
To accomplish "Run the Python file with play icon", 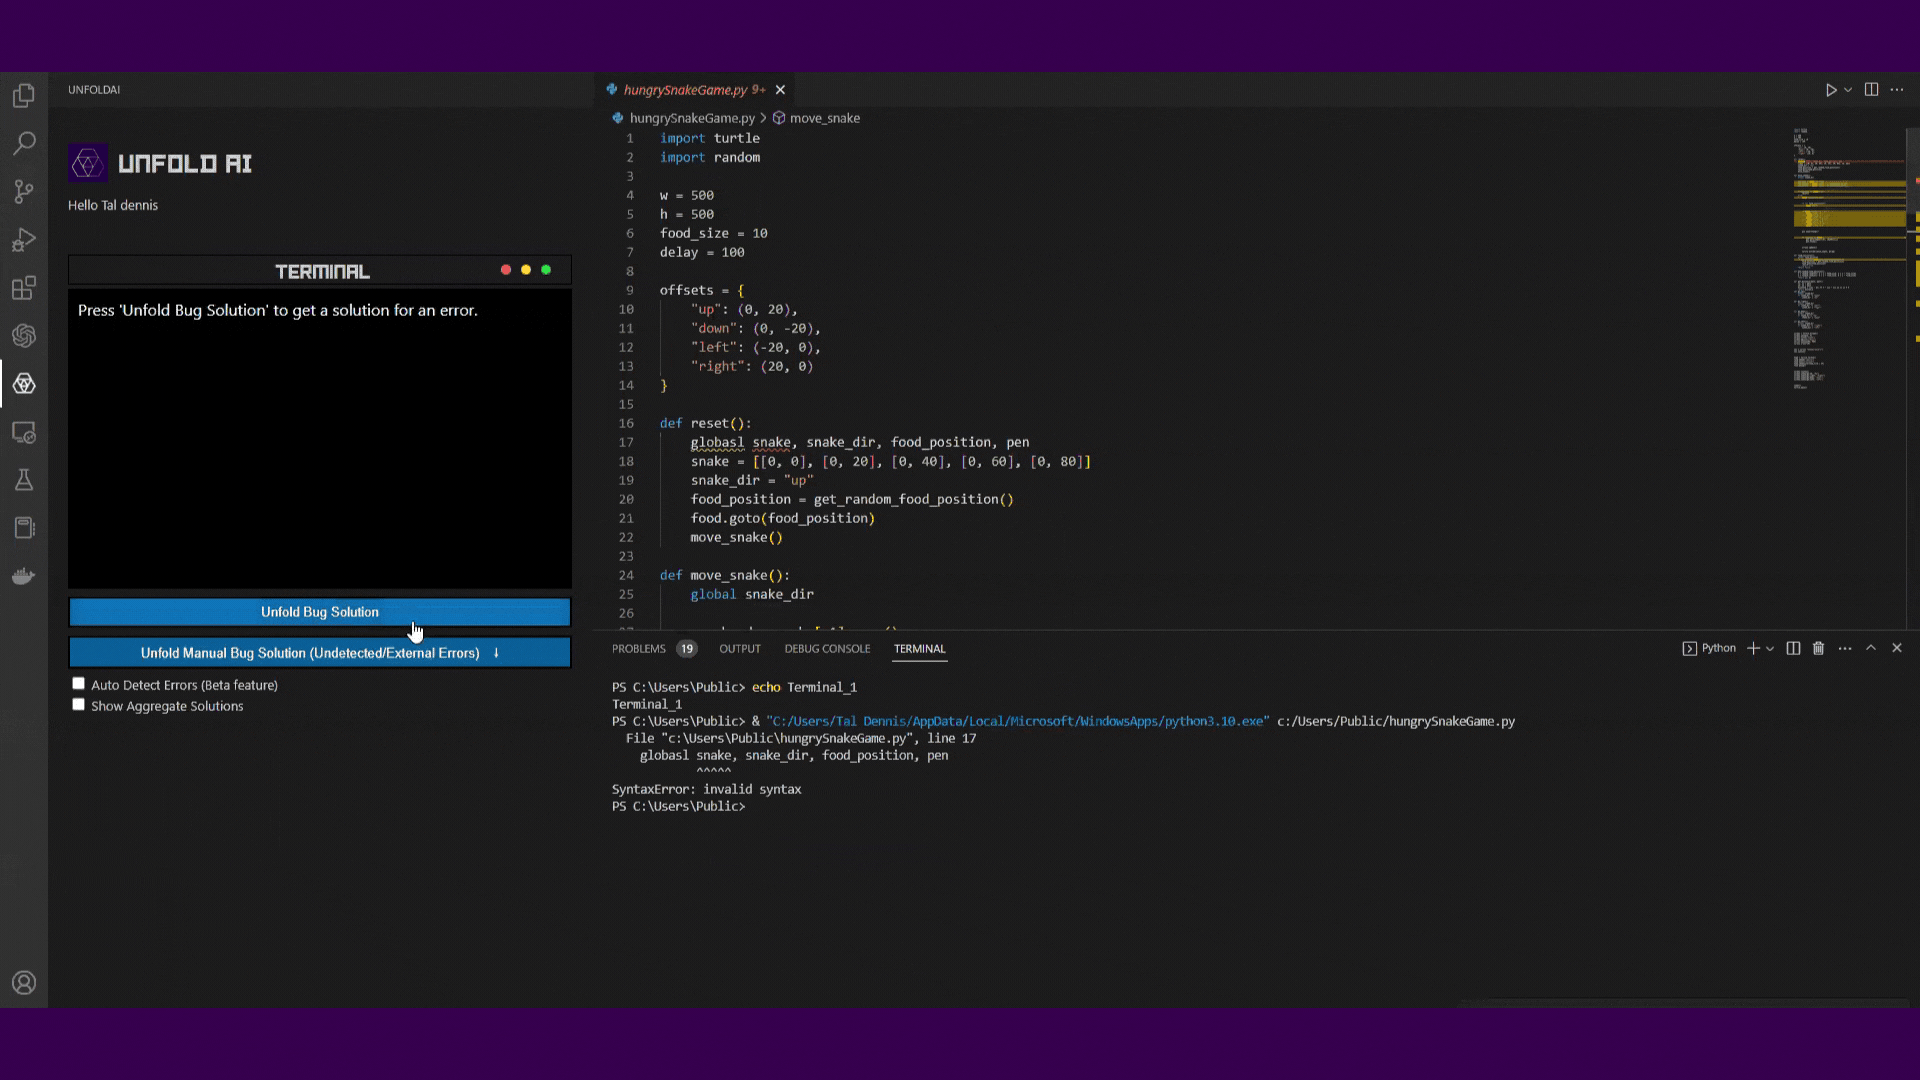I will [1830, 90].
